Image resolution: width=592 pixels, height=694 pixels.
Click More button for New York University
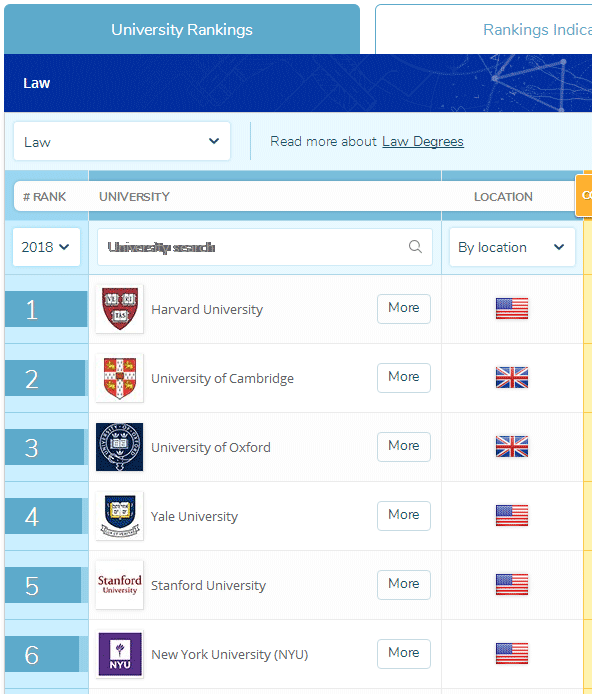tap(404, 654)
